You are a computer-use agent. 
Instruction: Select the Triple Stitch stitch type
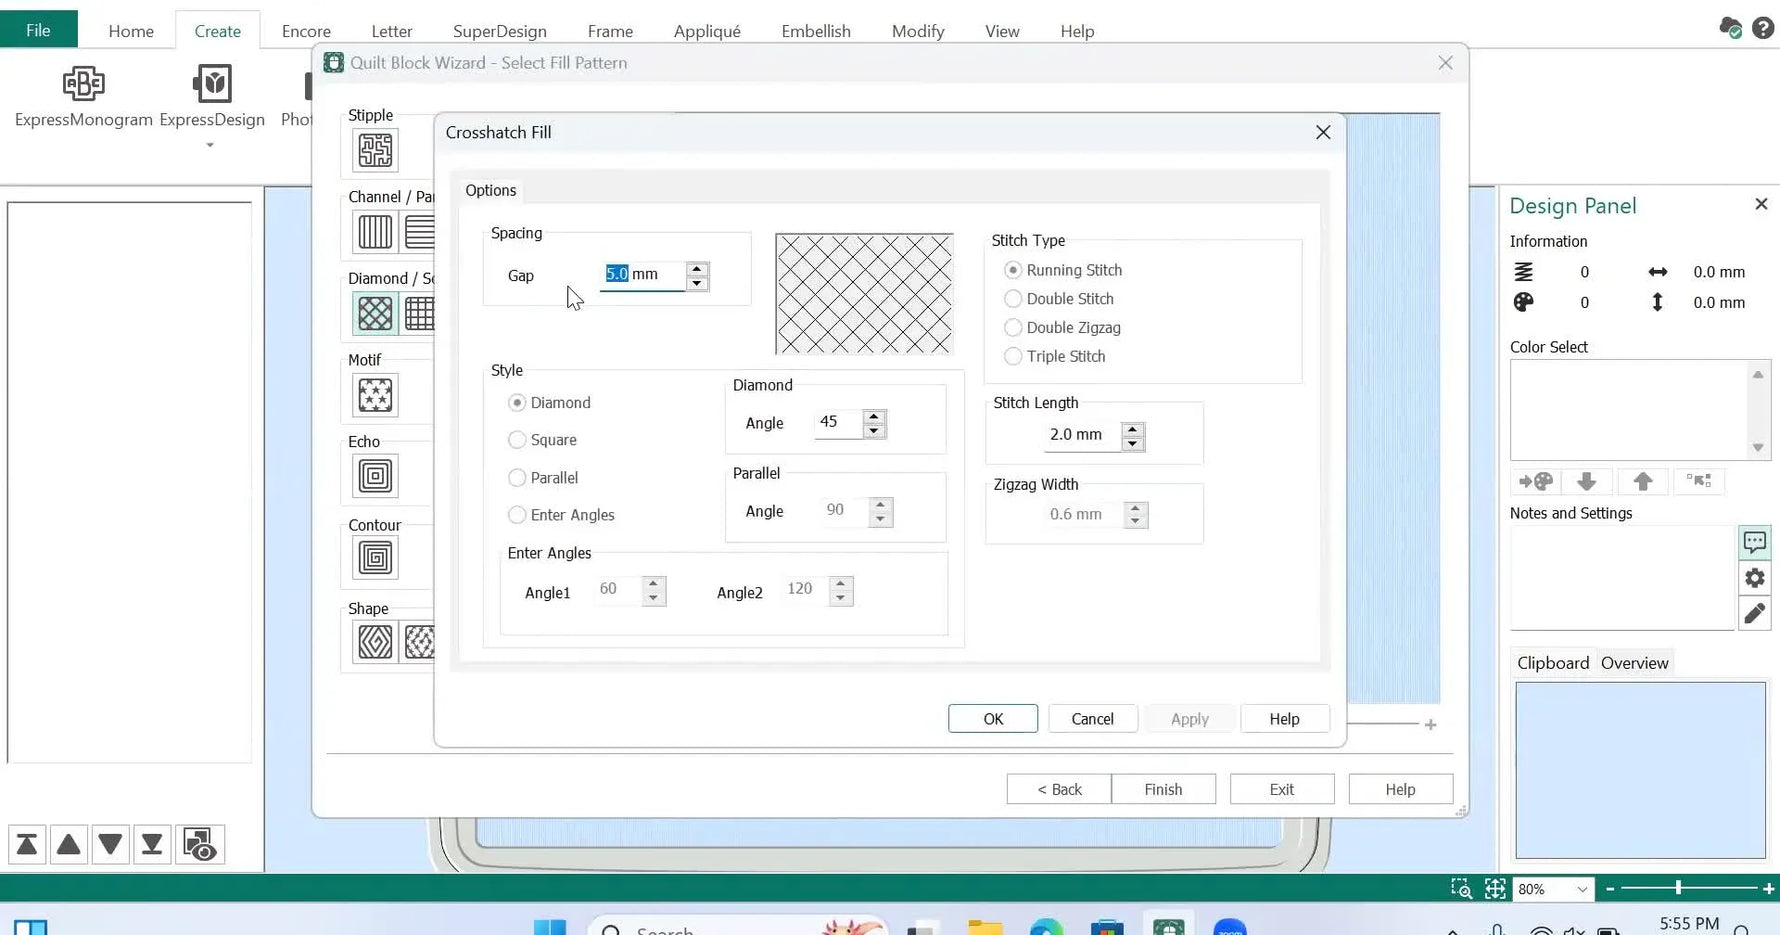[x=1013, y=356]
